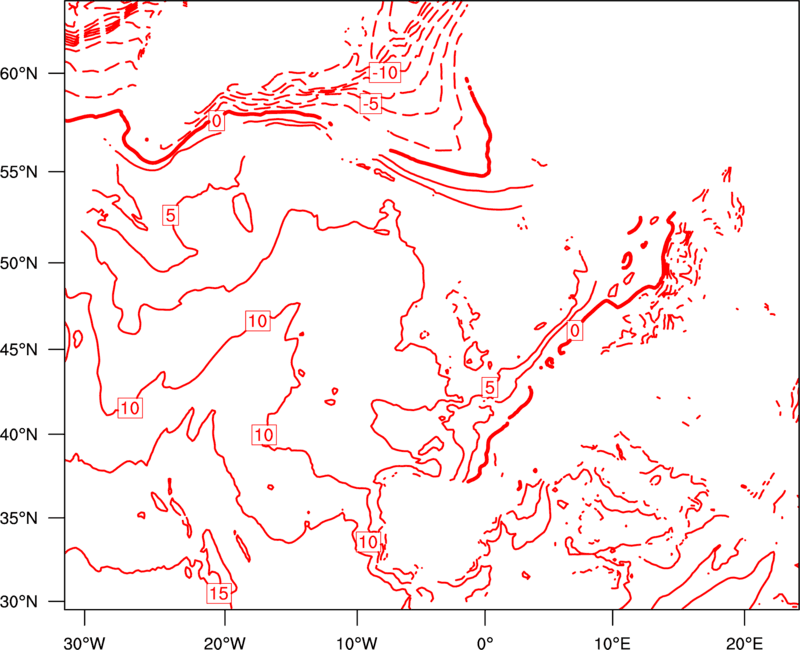The width and height of the screenshot is (800, 650).
Task: Click the 40°N latitude axis label
Action: pos(19,435)
